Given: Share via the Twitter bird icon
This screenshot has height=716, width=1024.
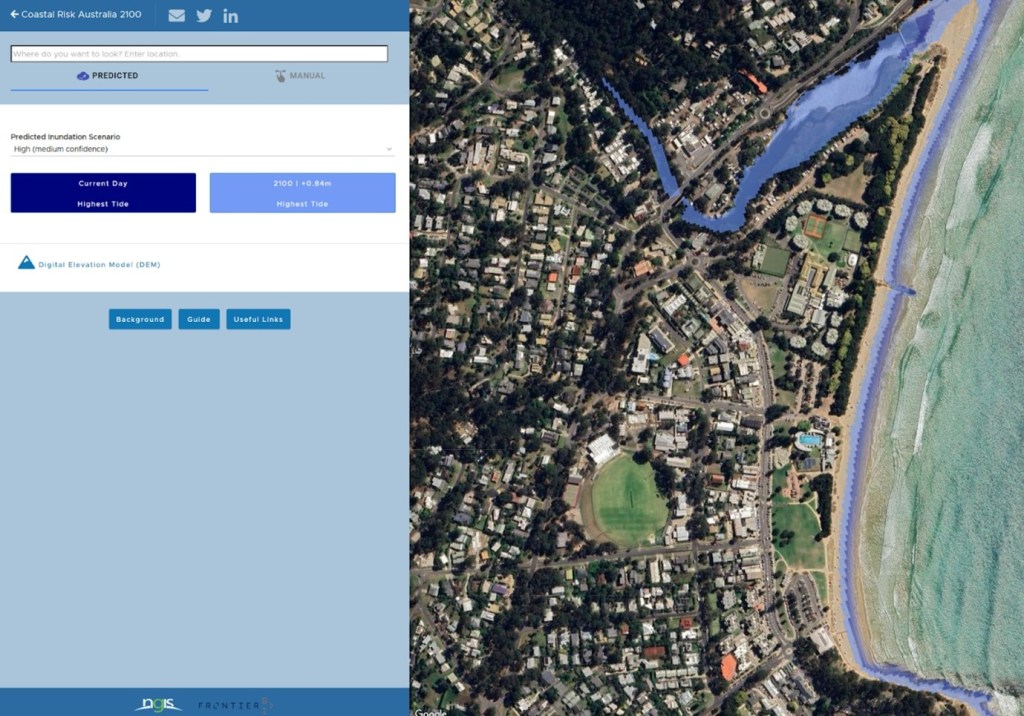Looking at the screenshot, I should (x=204, y=15).
